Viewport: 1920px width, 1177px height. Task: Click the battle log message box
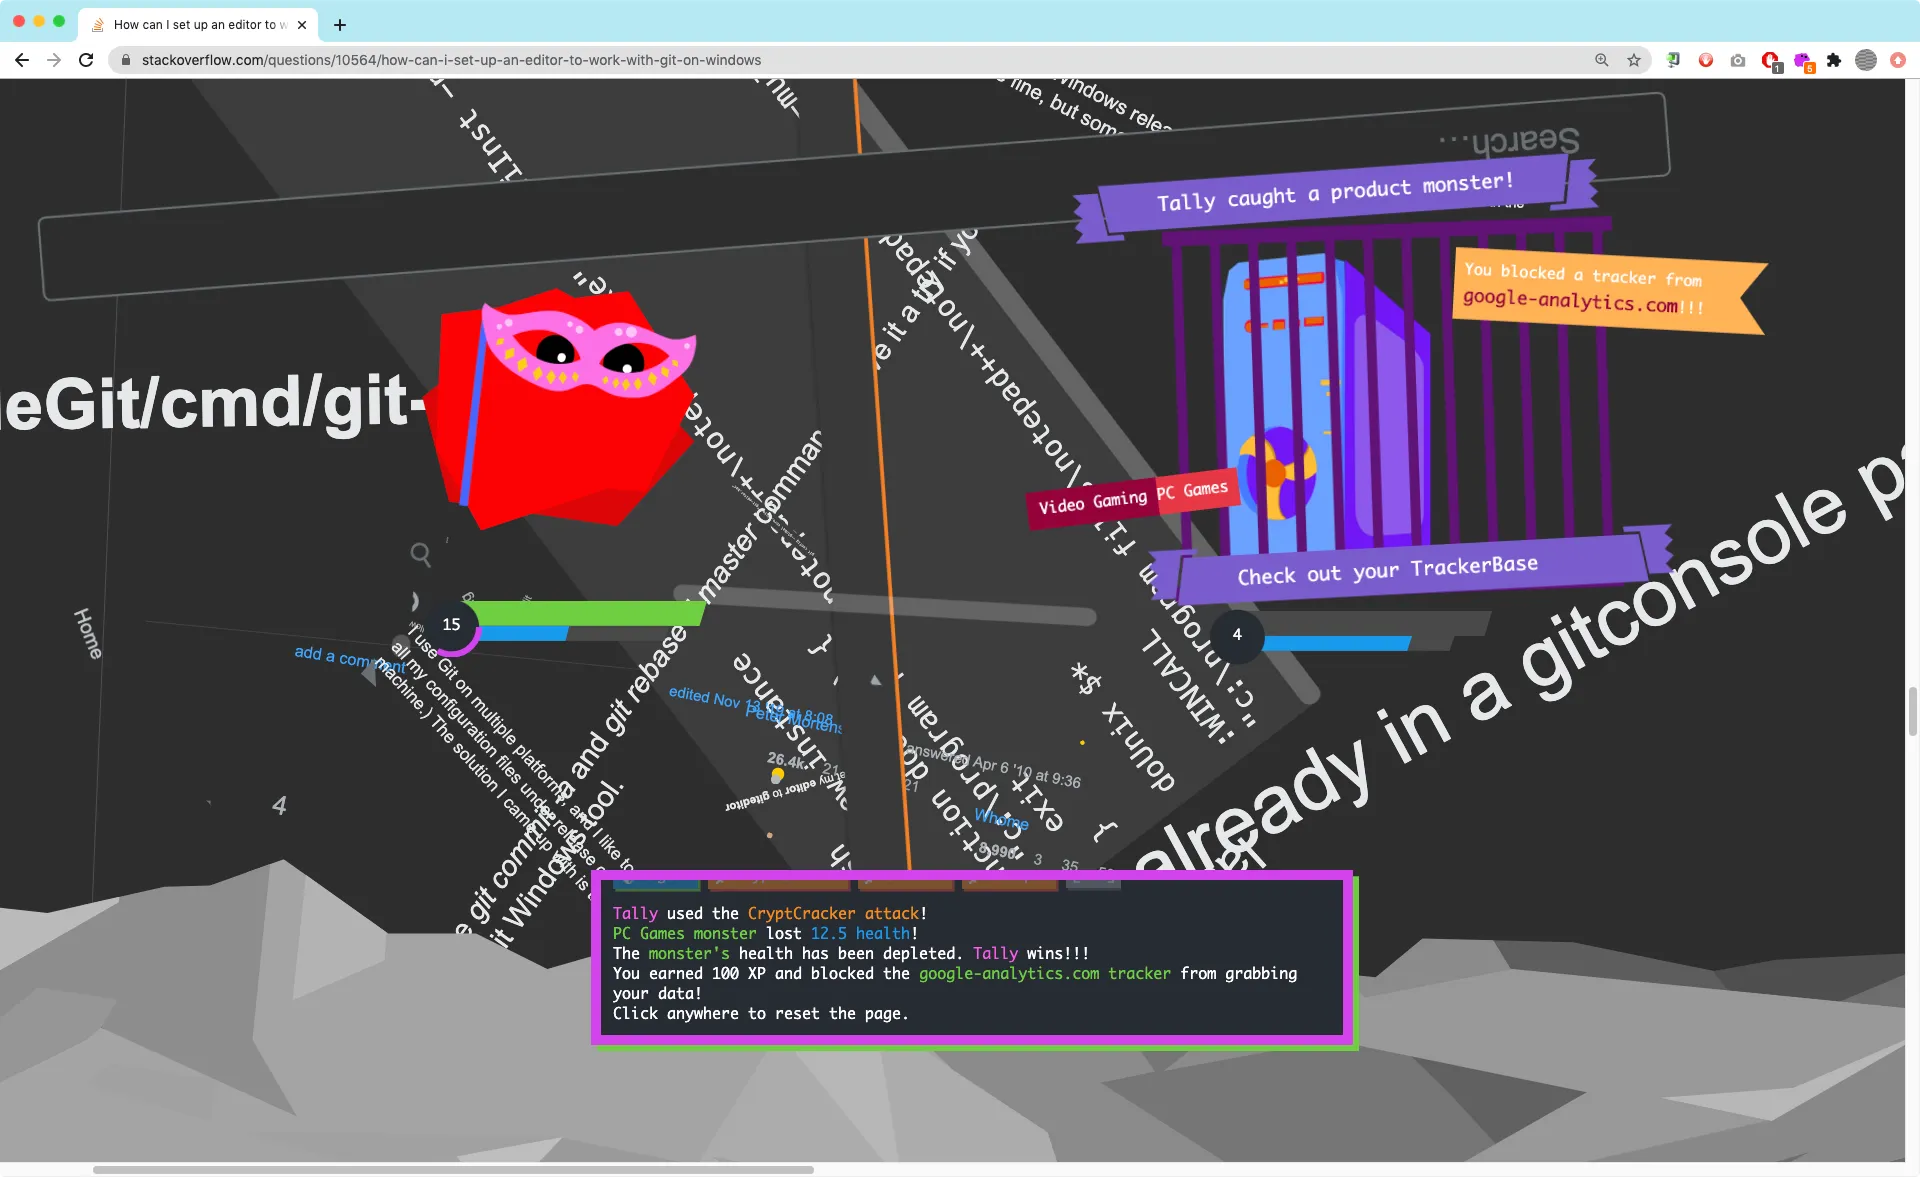pyautogui.click(x=972, y=959)
